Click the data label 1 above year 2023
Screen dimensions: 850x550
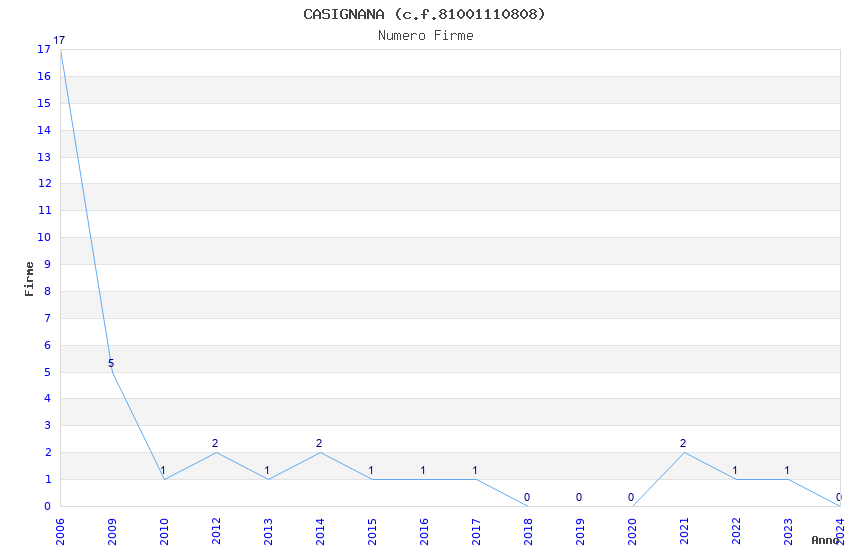[x=787, y=470]
